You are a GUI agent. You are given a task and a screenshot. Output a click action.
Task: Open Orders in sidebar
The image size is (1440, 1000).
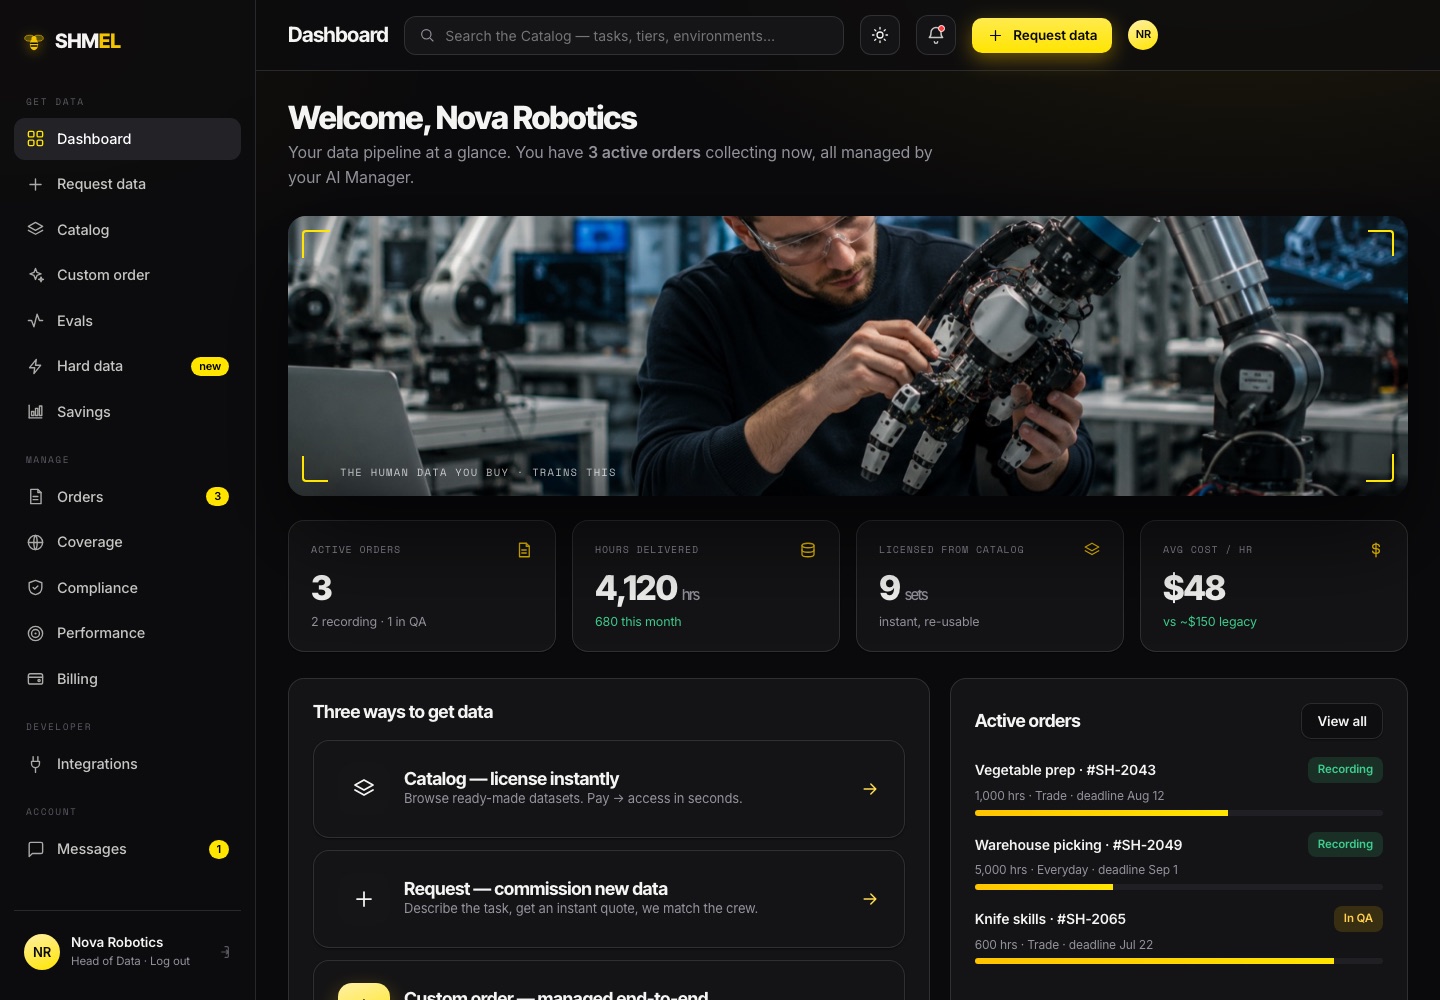pyautogui.click(x=127, y=497)
